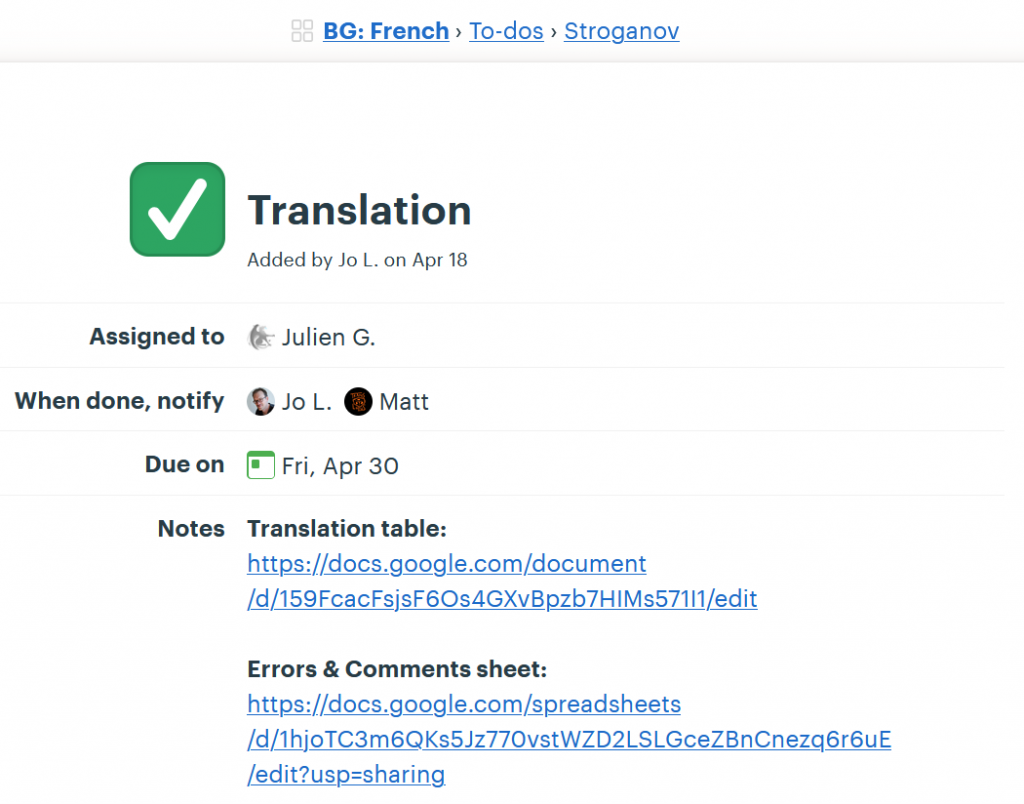Click the Assigned to field label

coord(157,336)
